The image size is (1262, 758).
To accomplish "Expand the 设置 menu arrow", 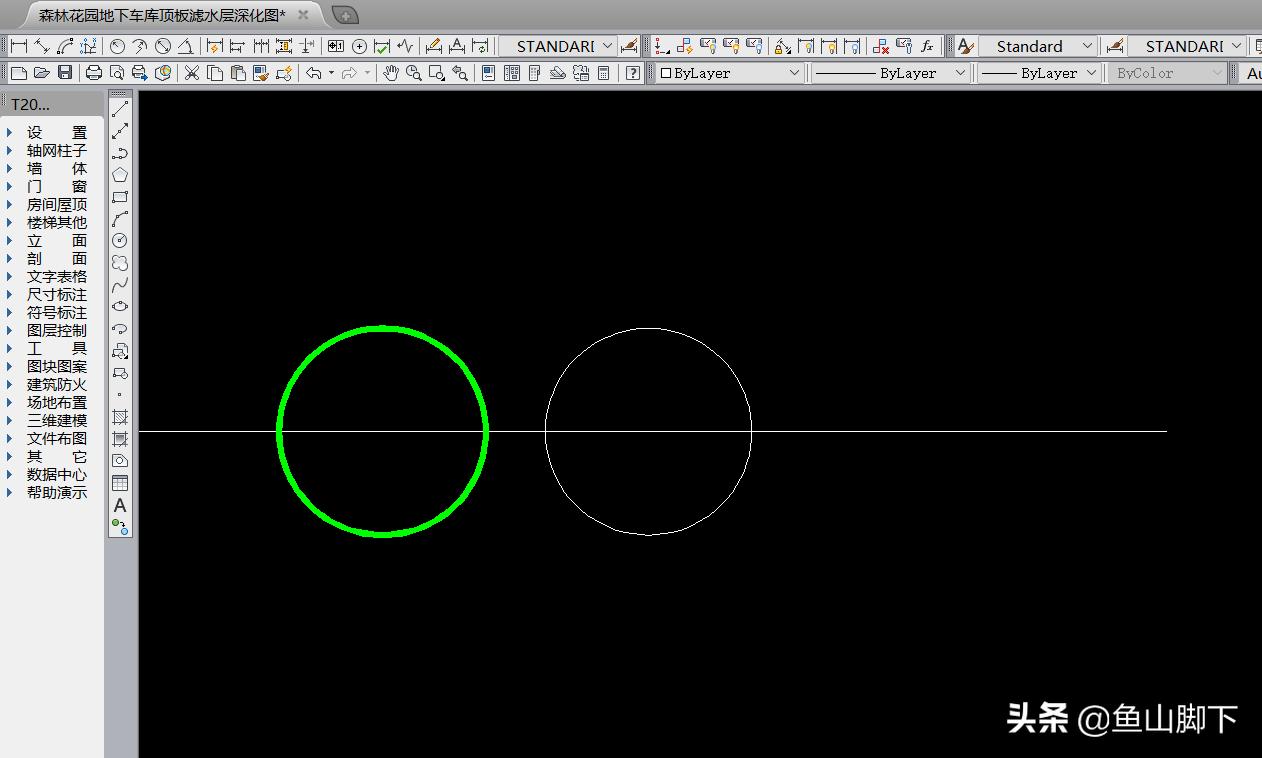I will [10, 132].
